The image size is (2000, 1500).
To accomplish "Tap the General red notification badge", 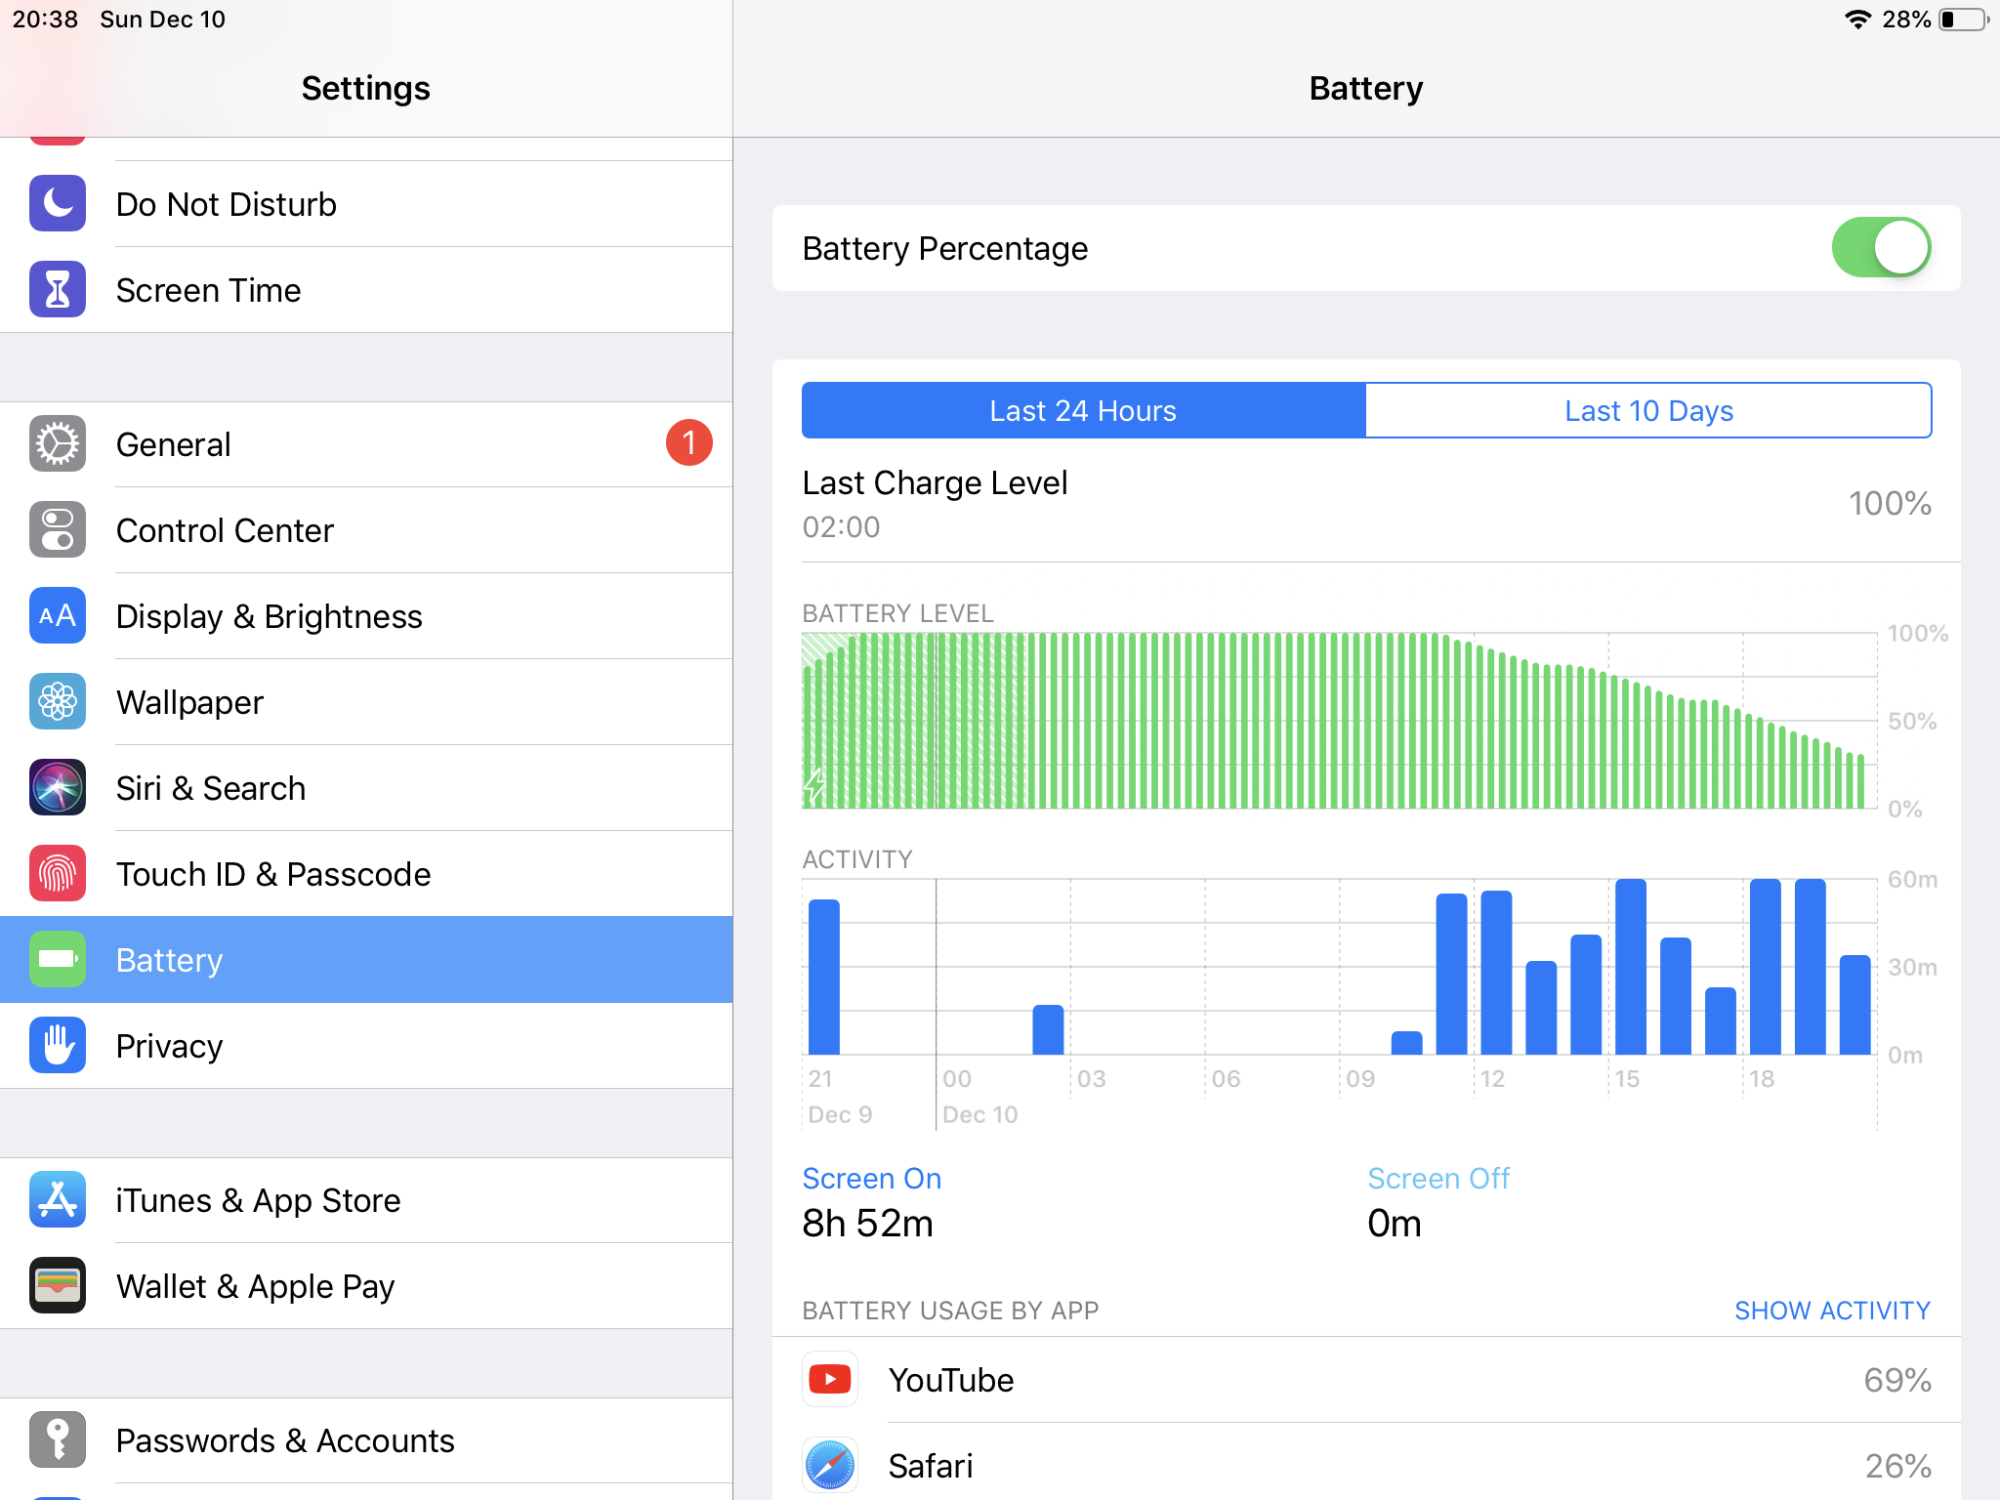I will pos(689,443).
